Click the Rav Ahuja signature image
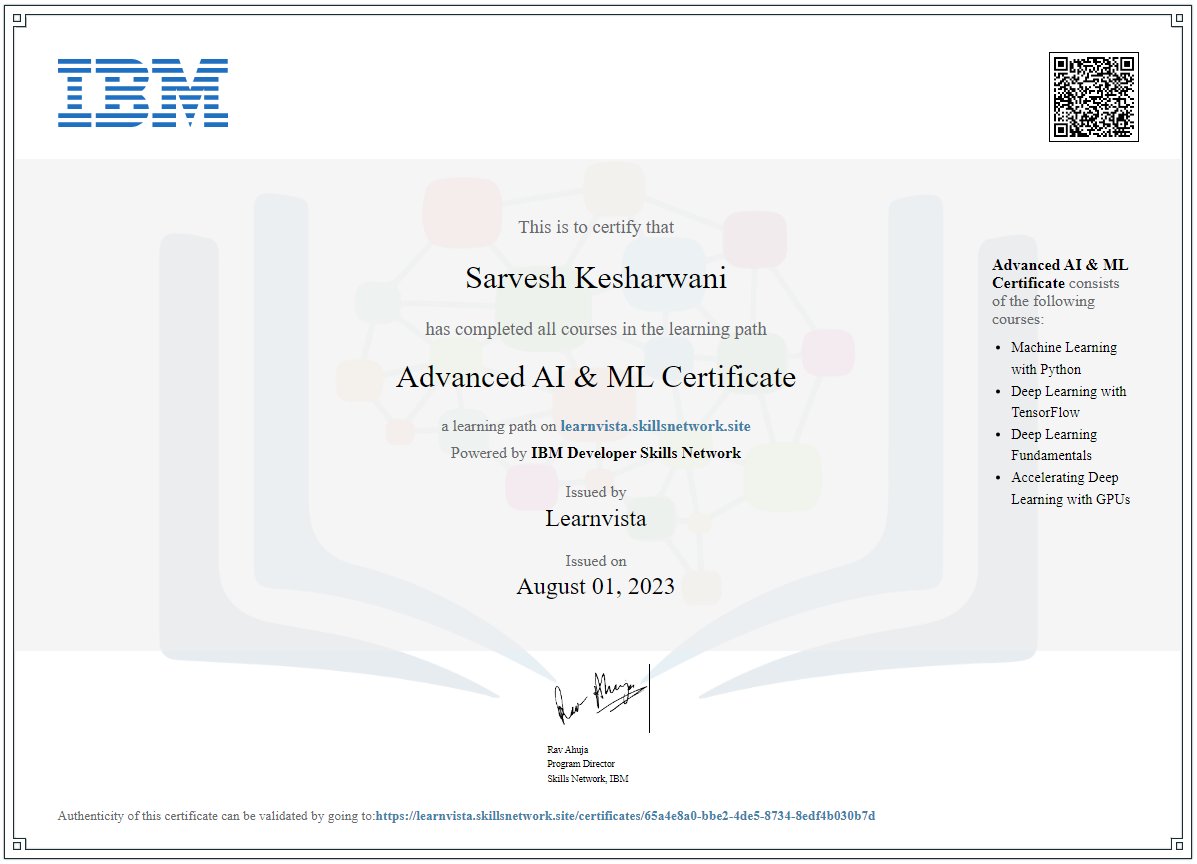The image size is (1197, 864). pyautogui.click(x=601, y=698)
